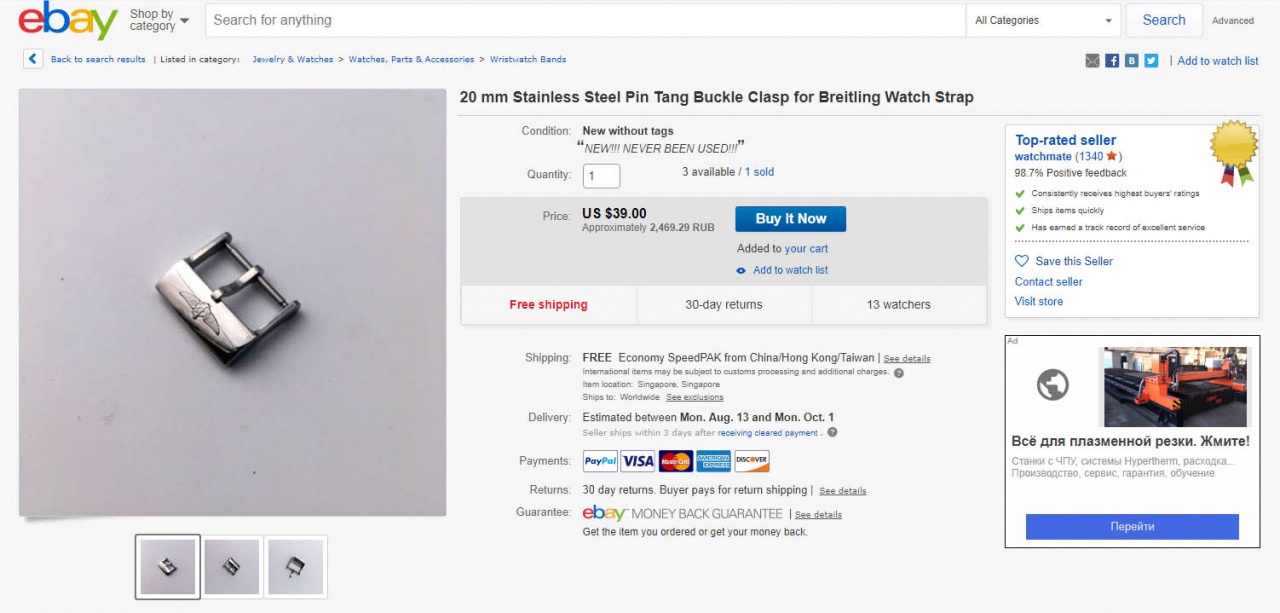Screen dimensions: 1280x613
Task: Share listing via email icon
Action: [1092, 61]
